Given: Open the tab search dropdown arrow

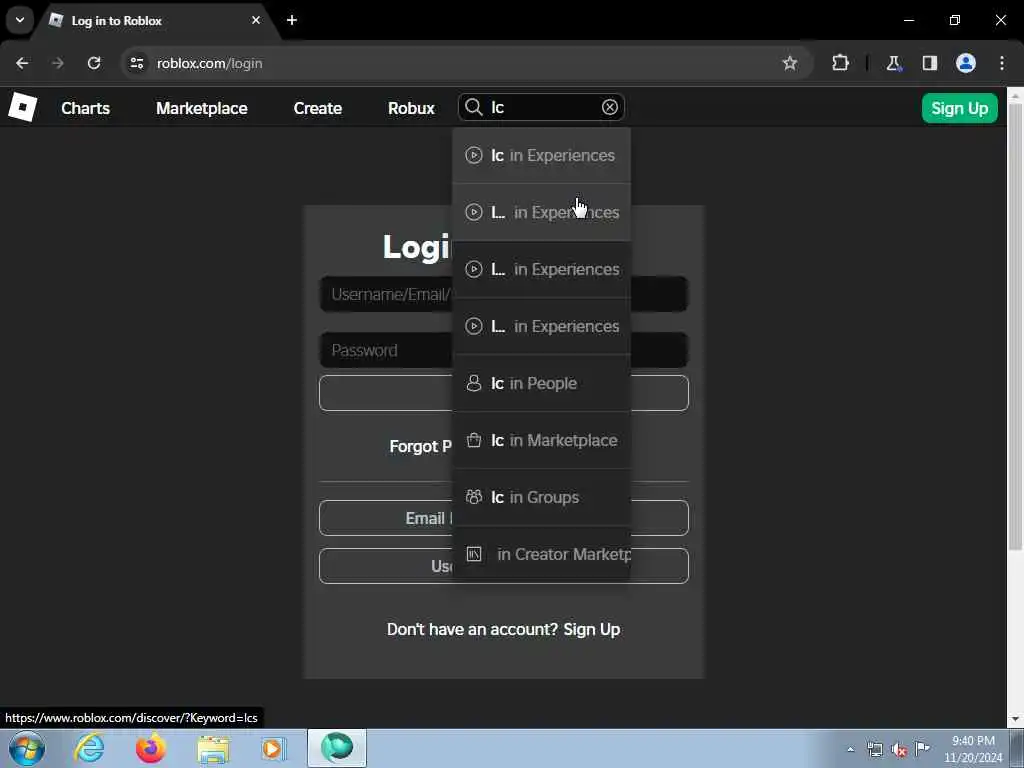Looking at the screenshot, I should pos(20,20).
